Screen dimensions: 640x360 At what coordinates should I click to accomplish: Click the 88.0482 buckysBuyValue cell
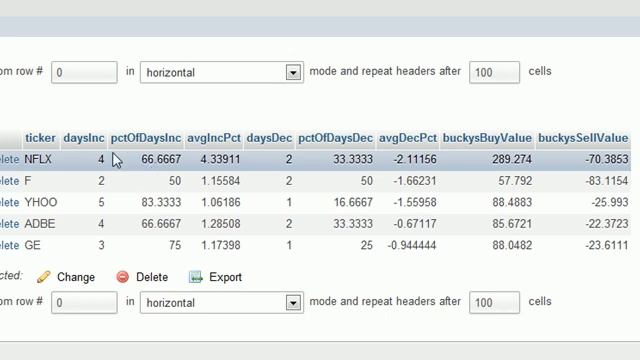click(512, 245)
